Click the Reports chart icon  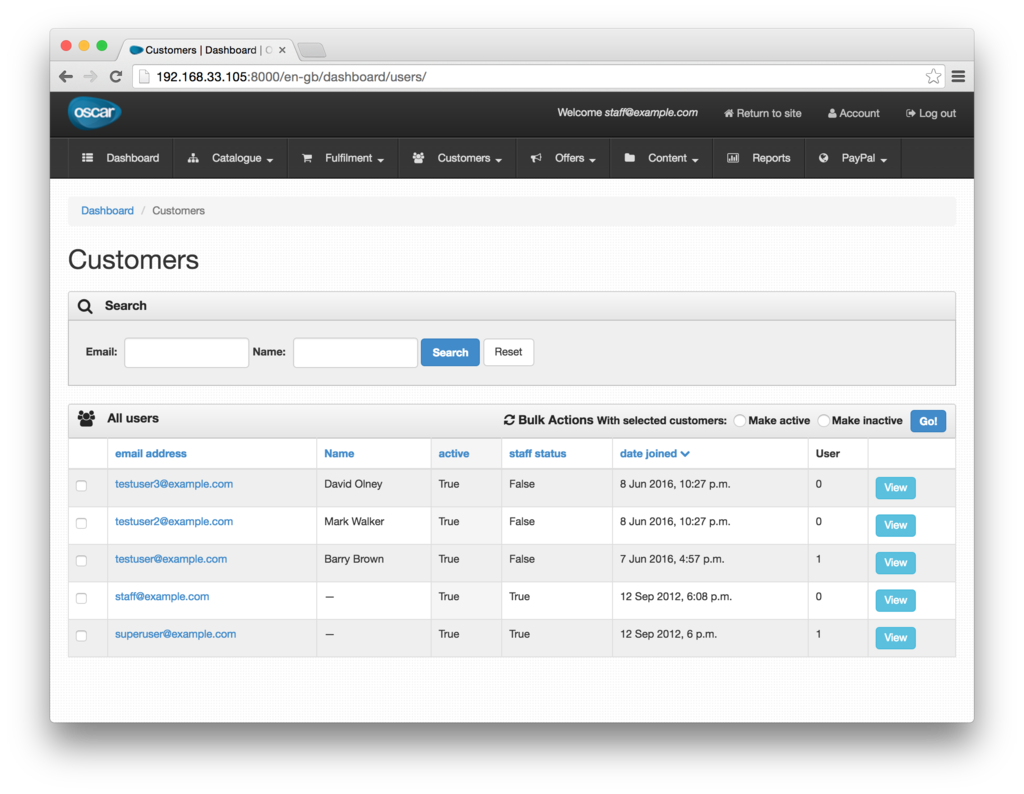(733, 158)
